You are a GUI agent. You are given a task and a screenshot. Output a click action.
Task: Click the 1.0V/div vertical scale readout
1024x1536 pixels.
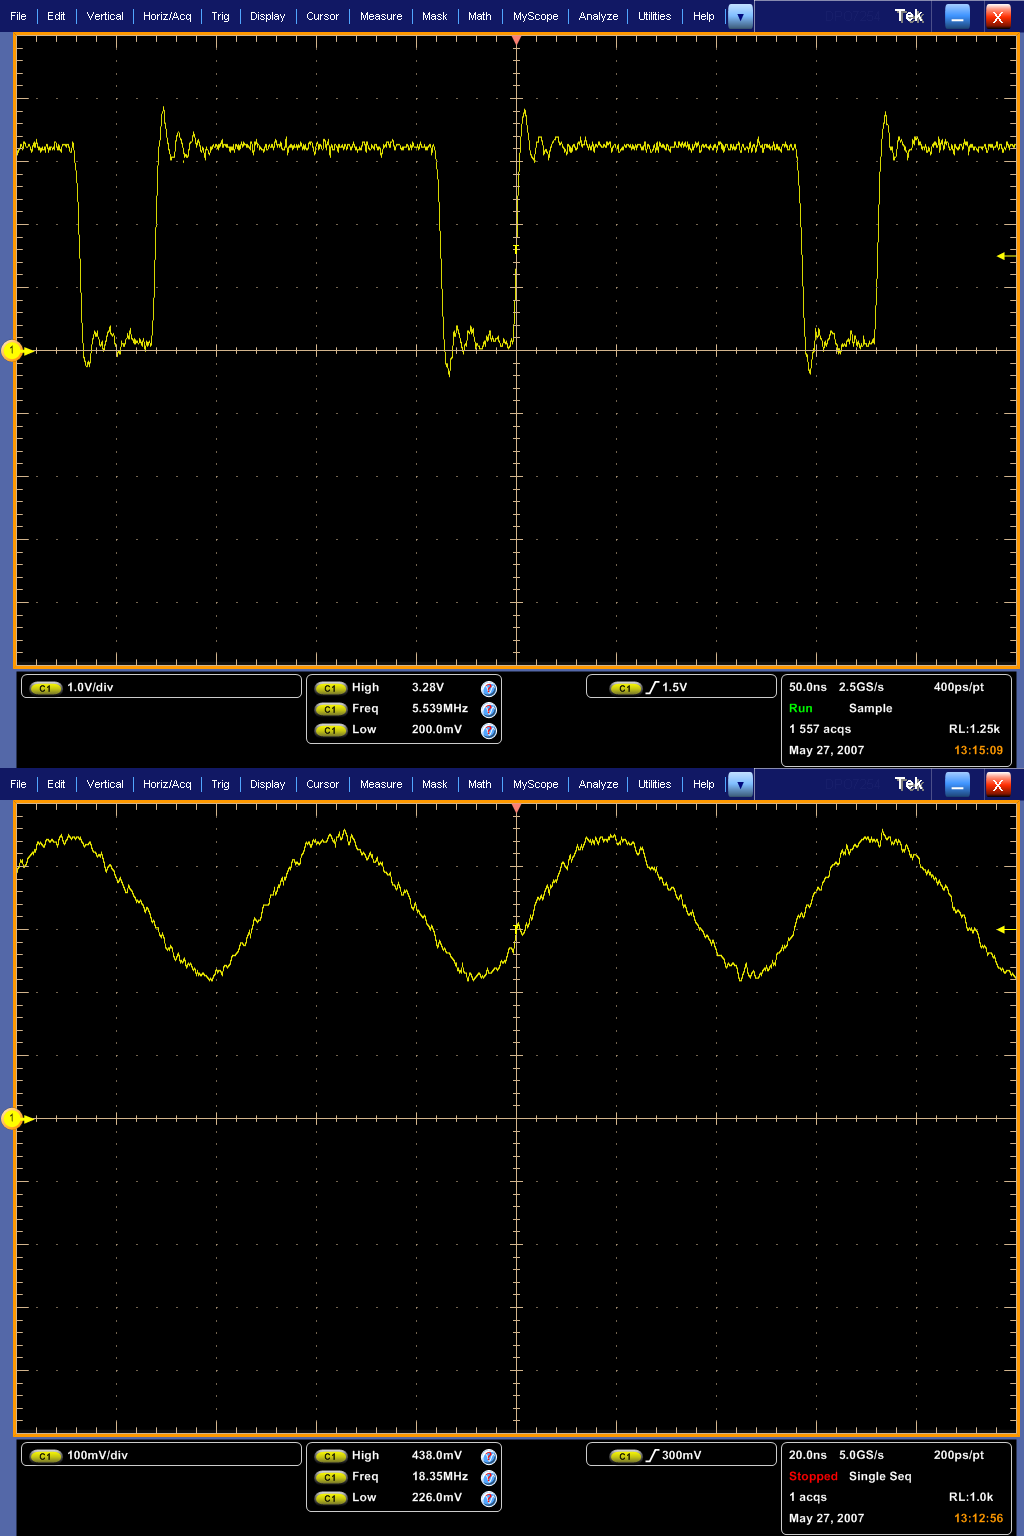[90, 688]
